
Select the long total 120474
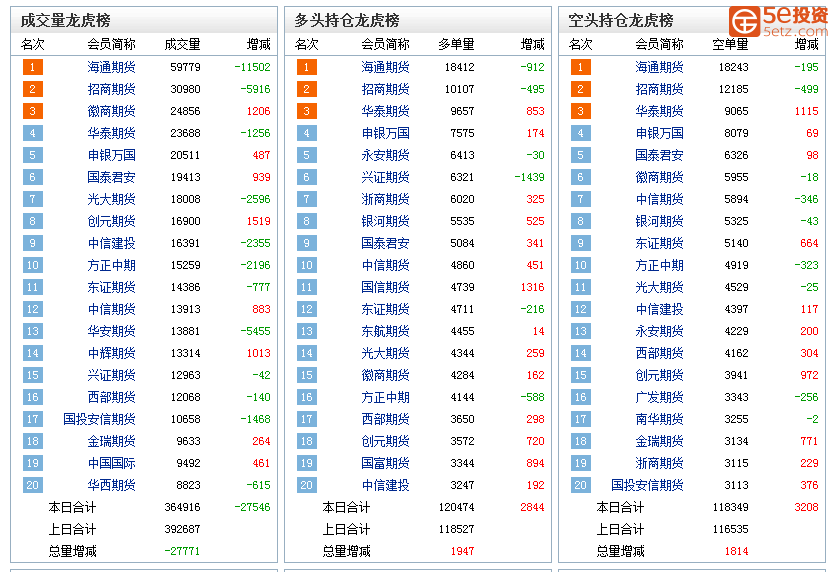[x=456, y=507]
